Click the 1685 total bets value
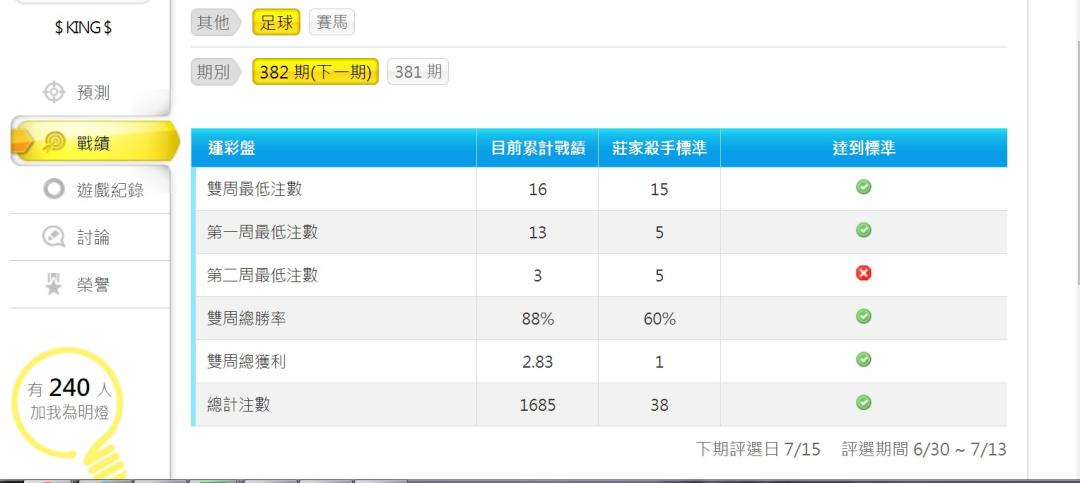1080x483 pixels. click(538, 405)
